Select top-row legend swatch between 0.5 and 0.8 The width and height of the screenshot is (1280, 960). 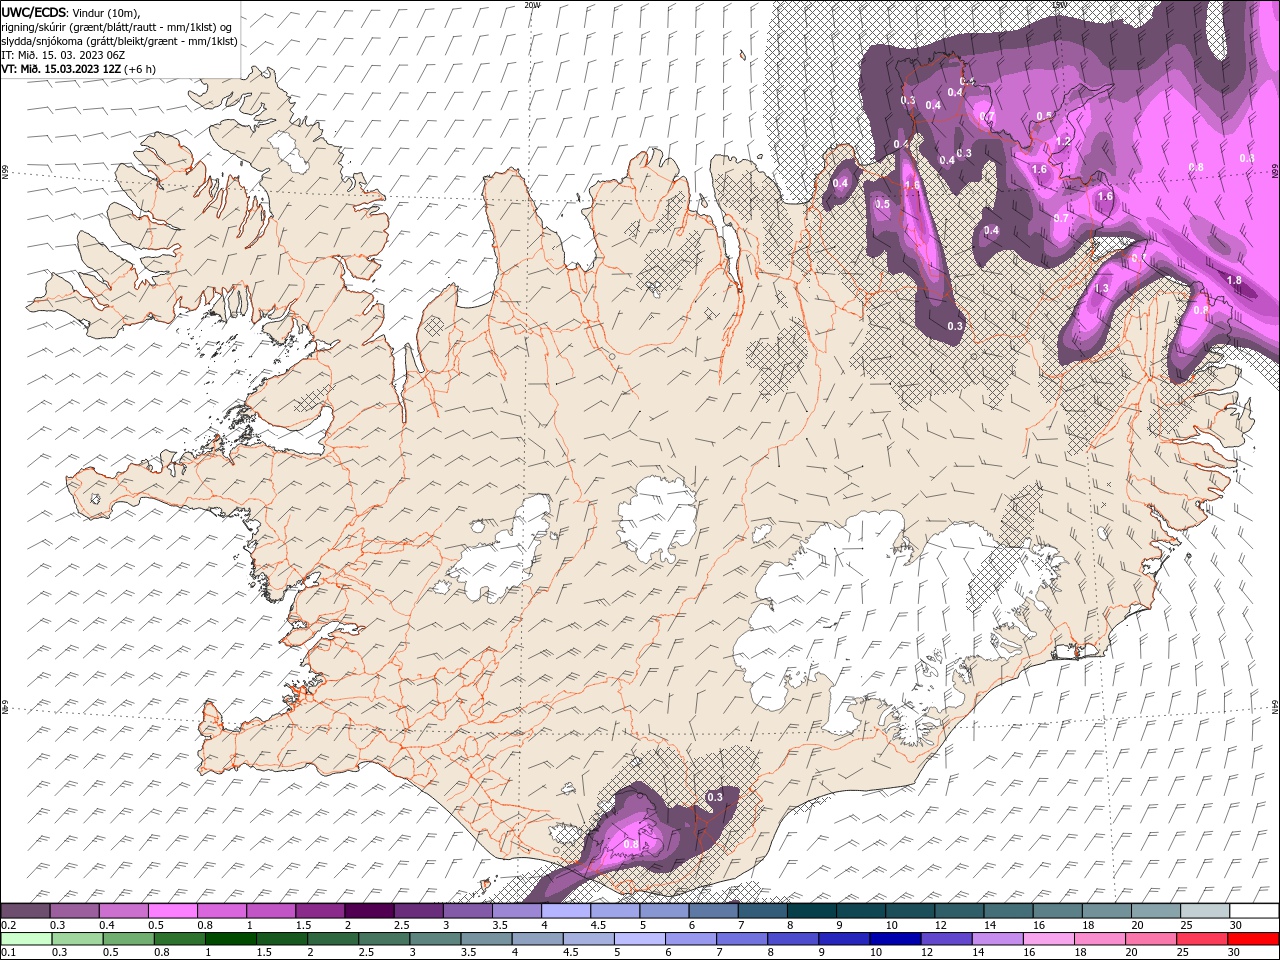click(x=172, y=911)
